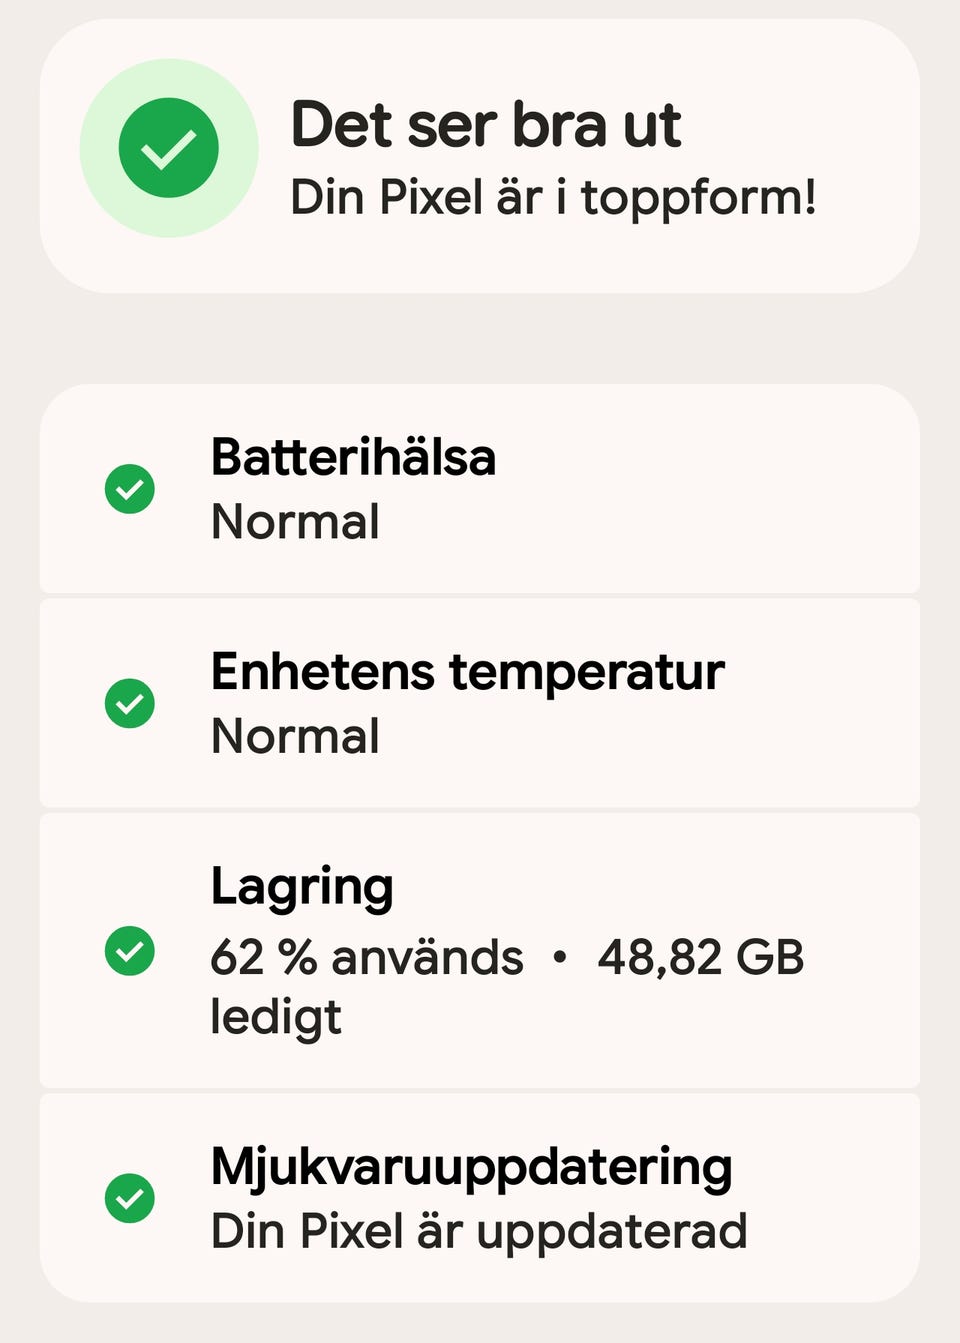Tap the "62 % används" storage text
The height and width of the screenshot is (1343, 960).
click(x=366, y=957)
